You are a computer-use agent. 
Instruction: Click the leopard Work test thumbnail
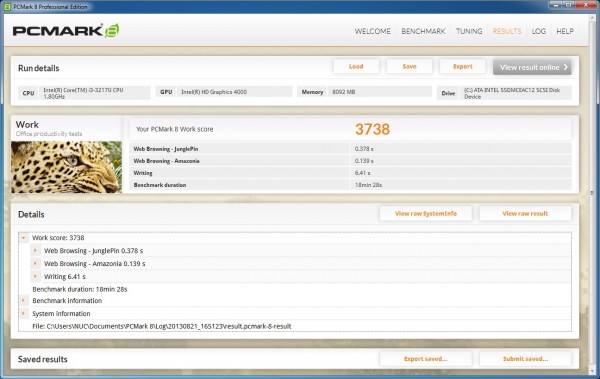[66, 167]
